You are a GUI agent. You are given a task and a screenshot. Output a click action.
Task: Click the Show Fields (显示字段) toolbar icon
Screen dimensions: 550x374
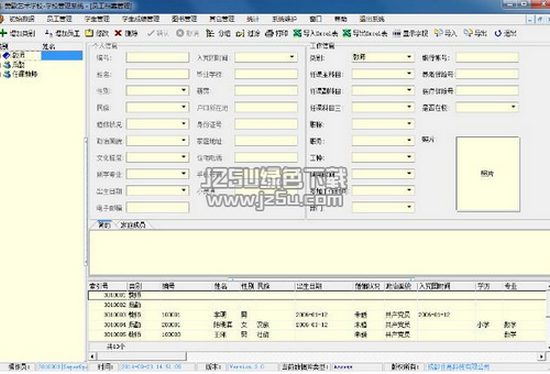[396, 33]
